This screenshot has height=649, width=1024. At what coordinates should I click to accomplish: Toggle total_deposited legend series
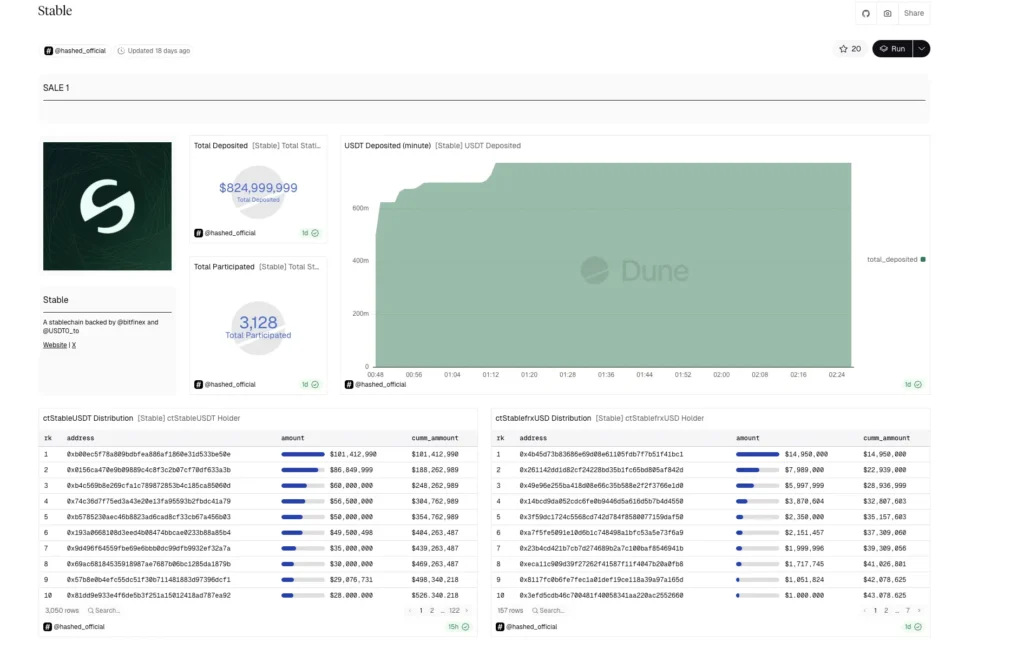coord(896,259)
